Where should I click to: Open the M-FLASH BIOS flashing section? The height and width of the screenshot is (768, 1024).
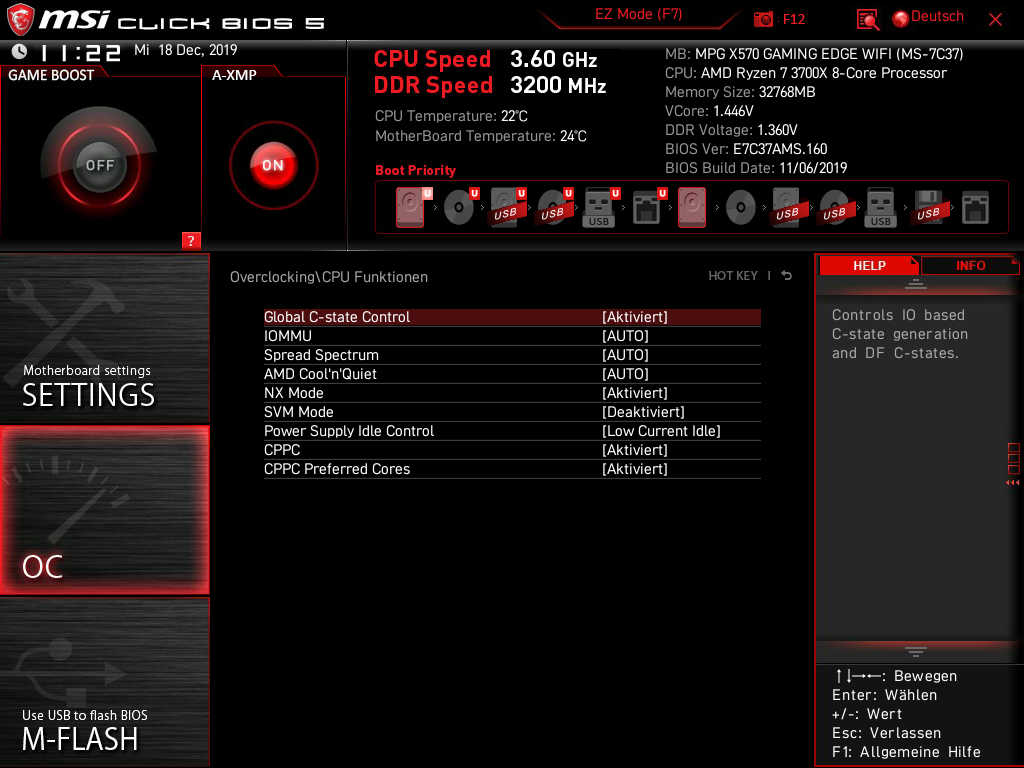point(104,682)
